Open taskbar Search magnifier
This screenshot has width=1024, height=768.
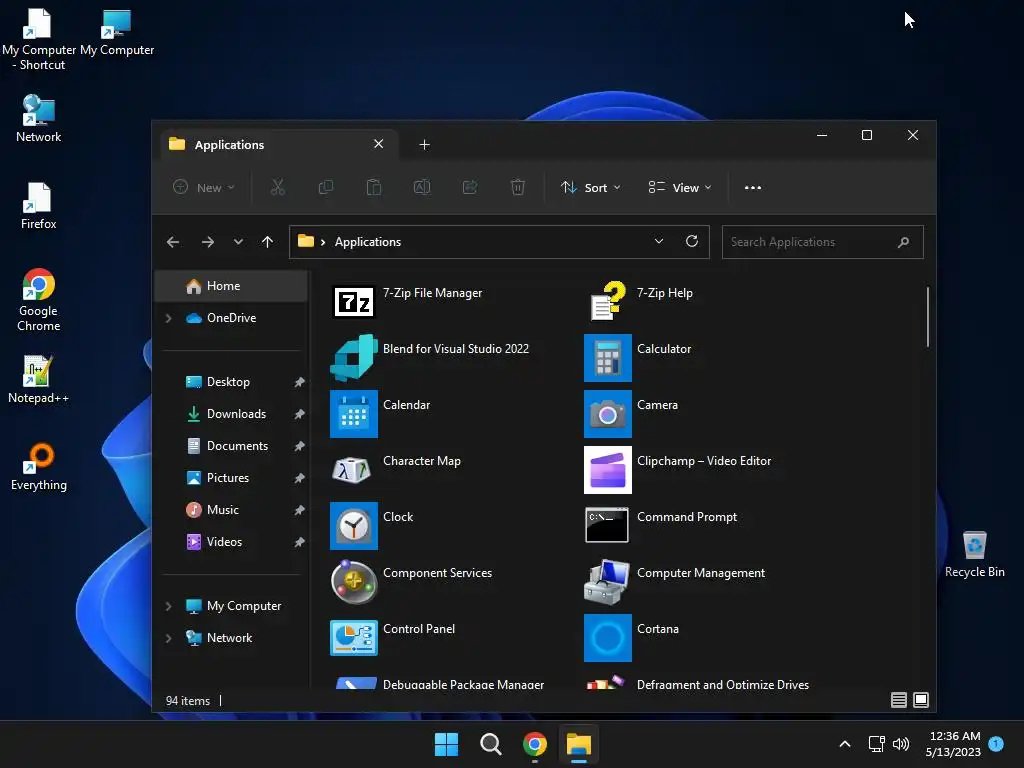point(490,744)
